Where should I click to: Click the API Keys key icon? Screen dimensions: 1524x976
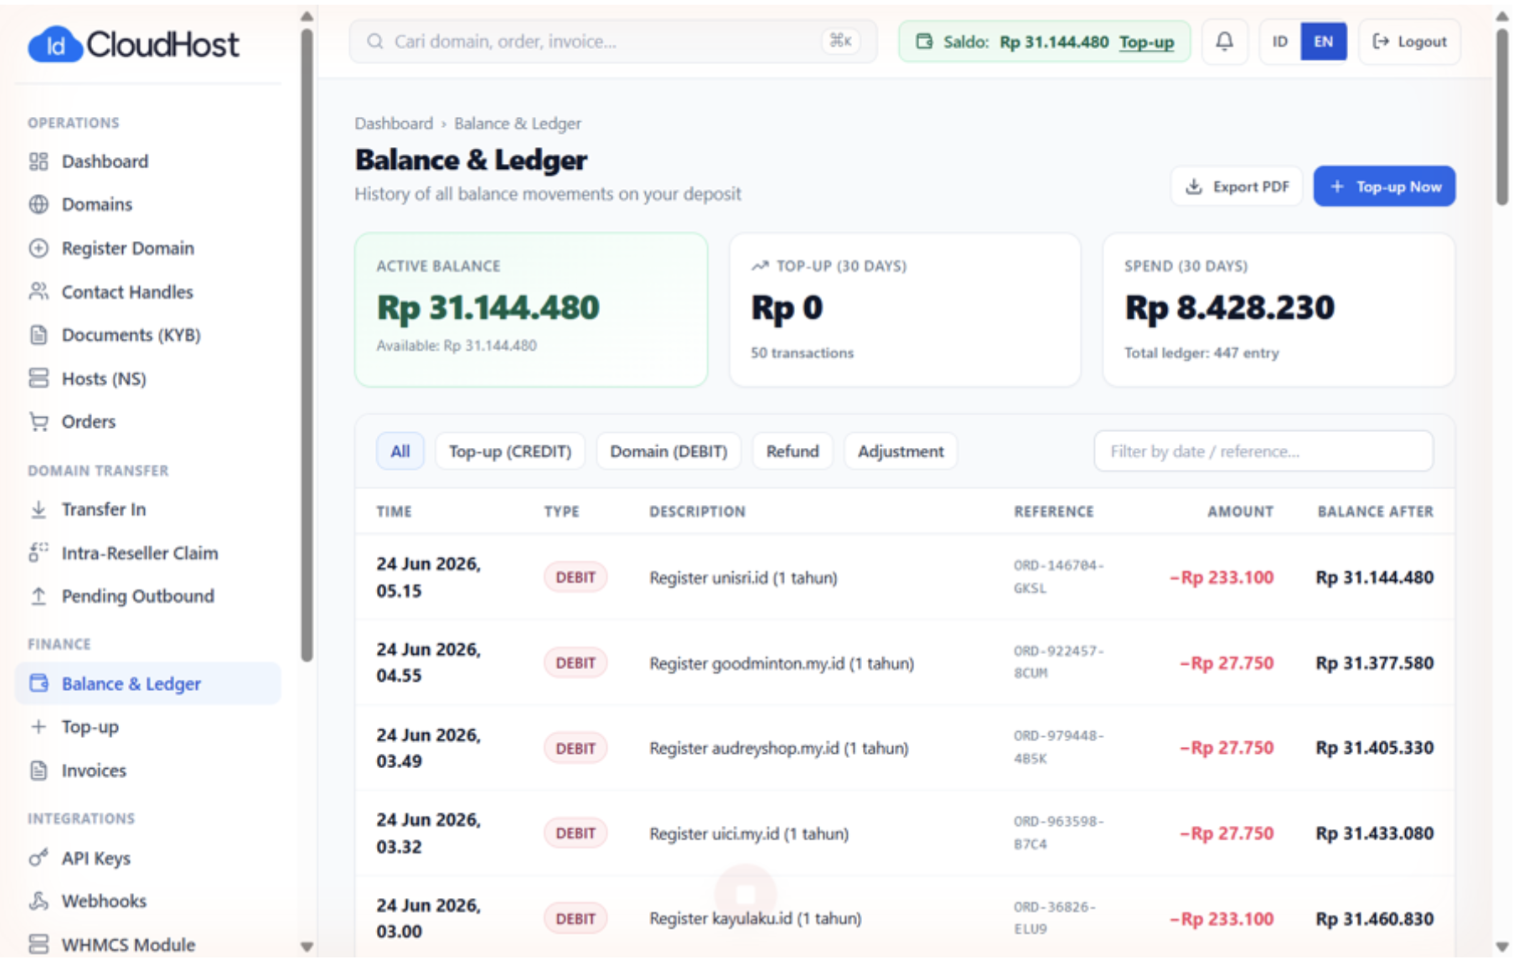pyautogui.click(x=39, y=858)
